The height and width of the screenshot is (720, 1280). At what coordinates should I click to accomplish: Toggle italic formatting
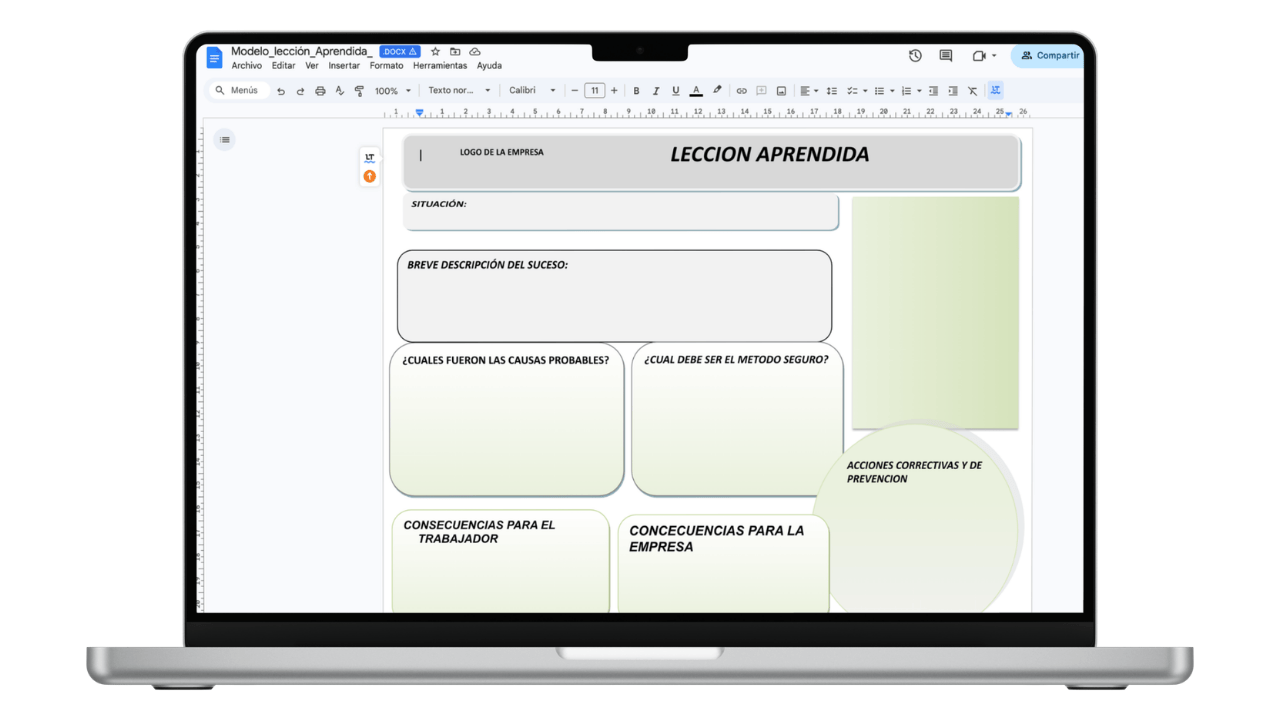[x=655, y=90]
